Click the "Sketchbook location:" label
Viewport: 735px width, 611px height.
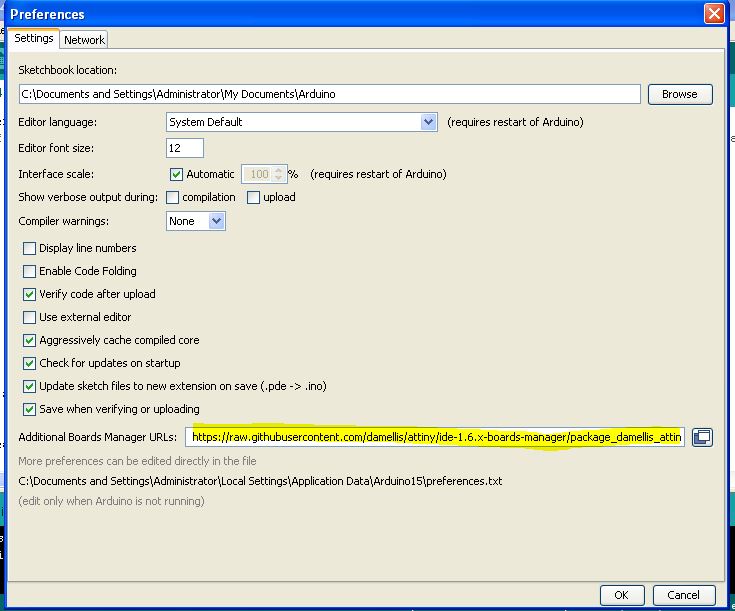point(68,70)
